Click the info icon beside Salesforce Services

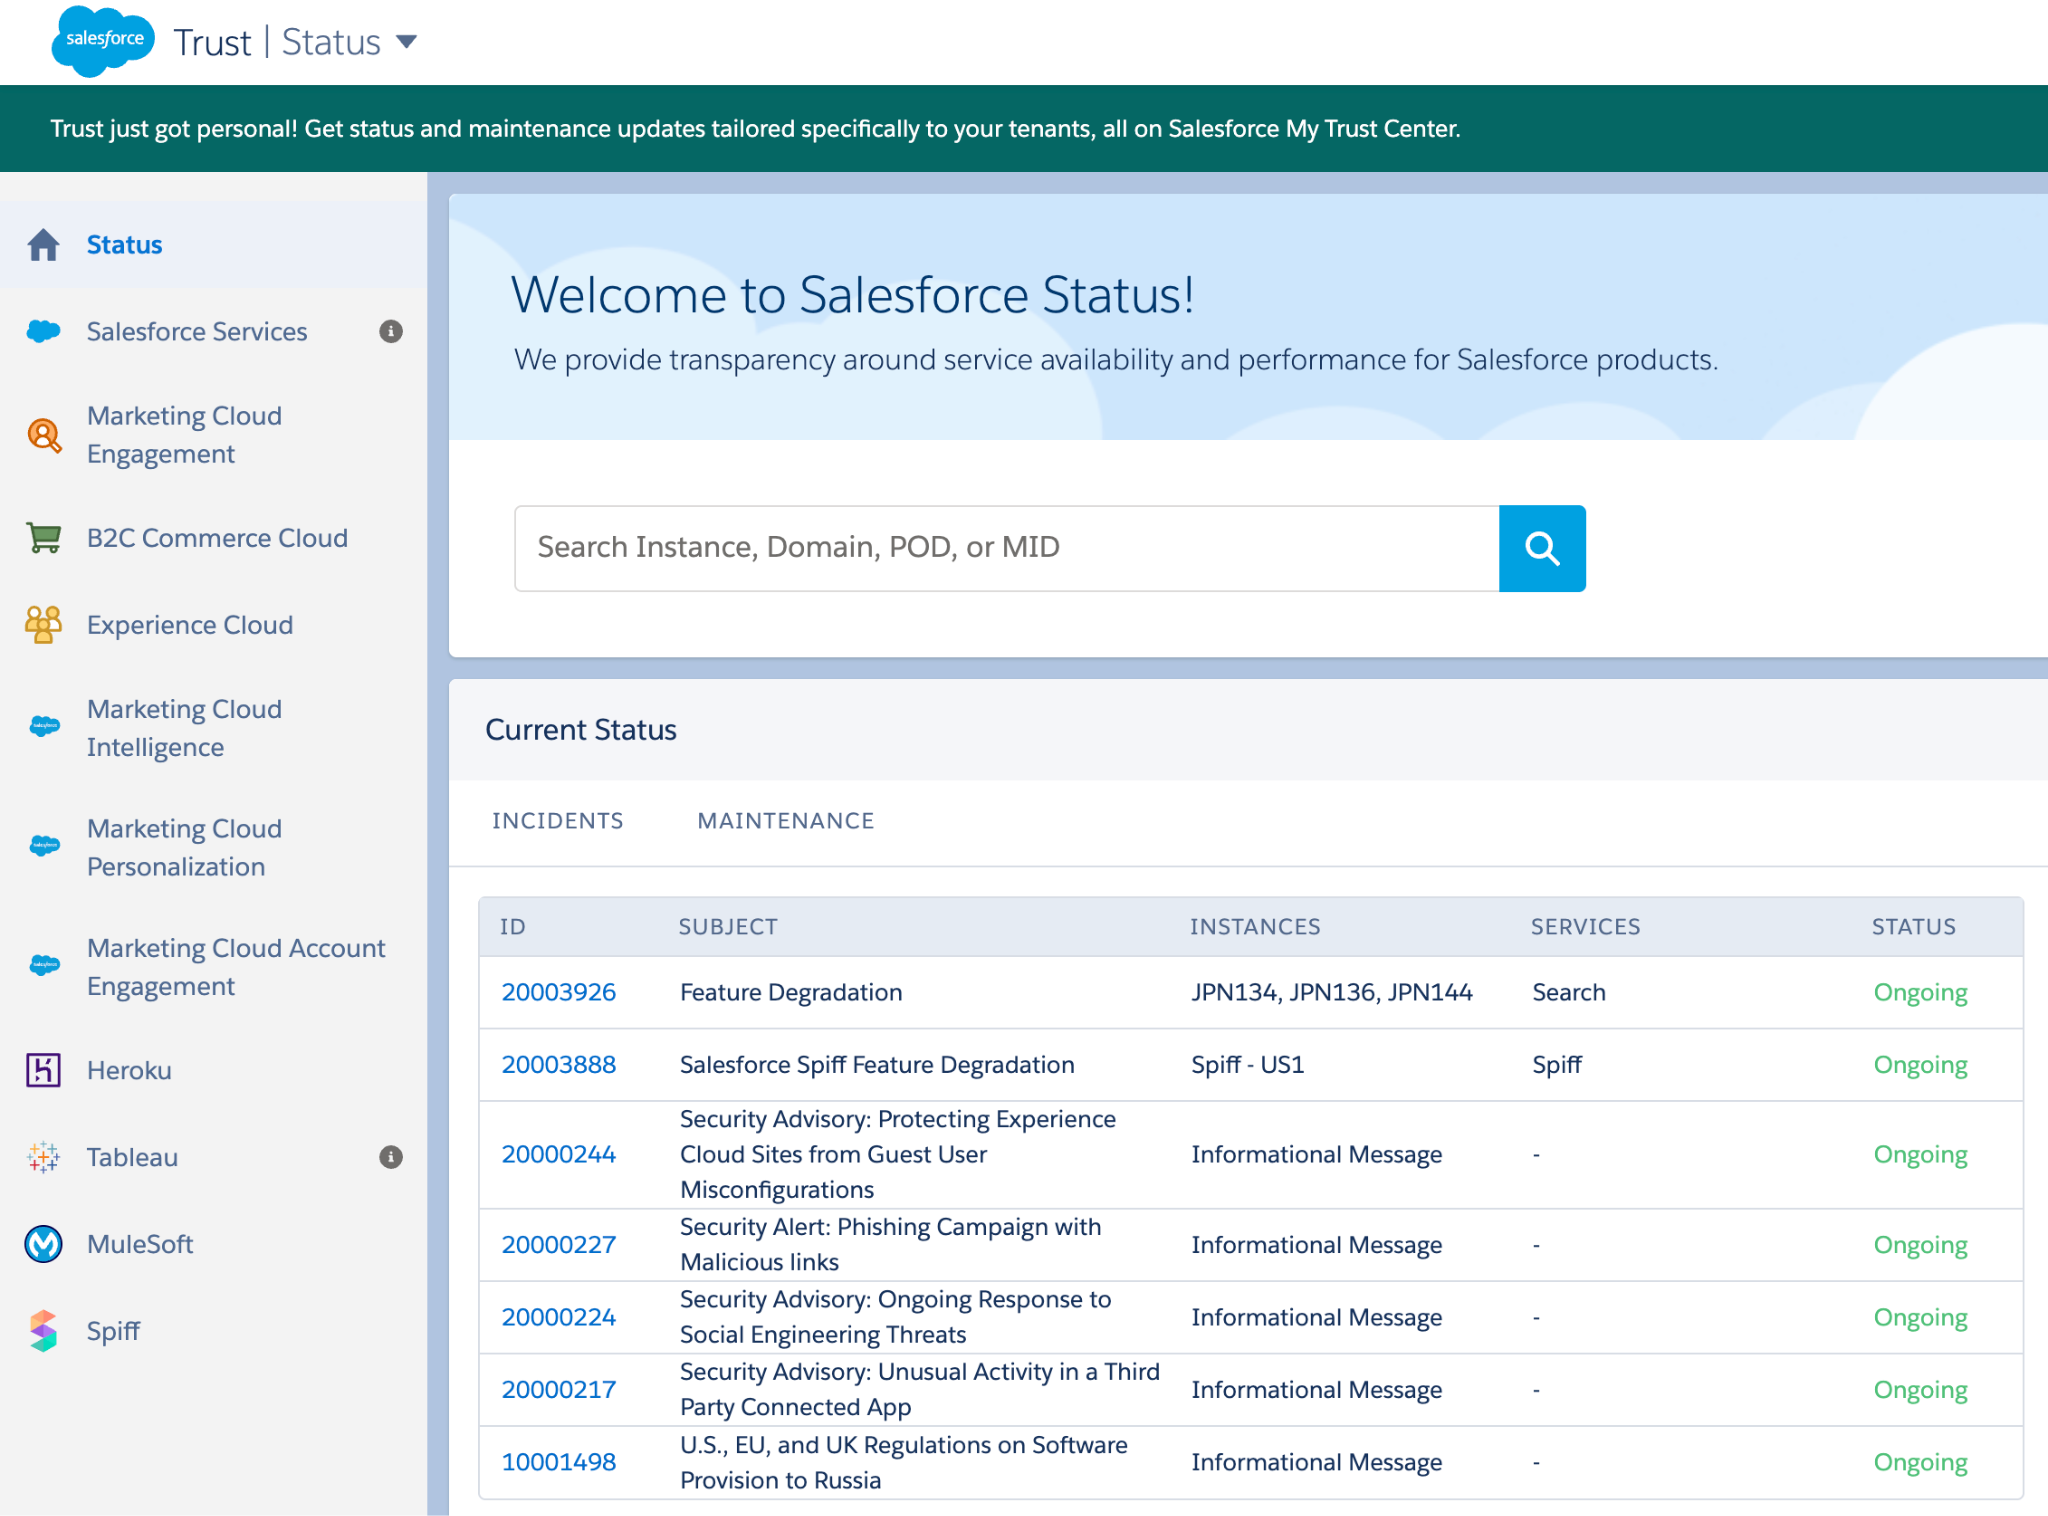[391, 332]
